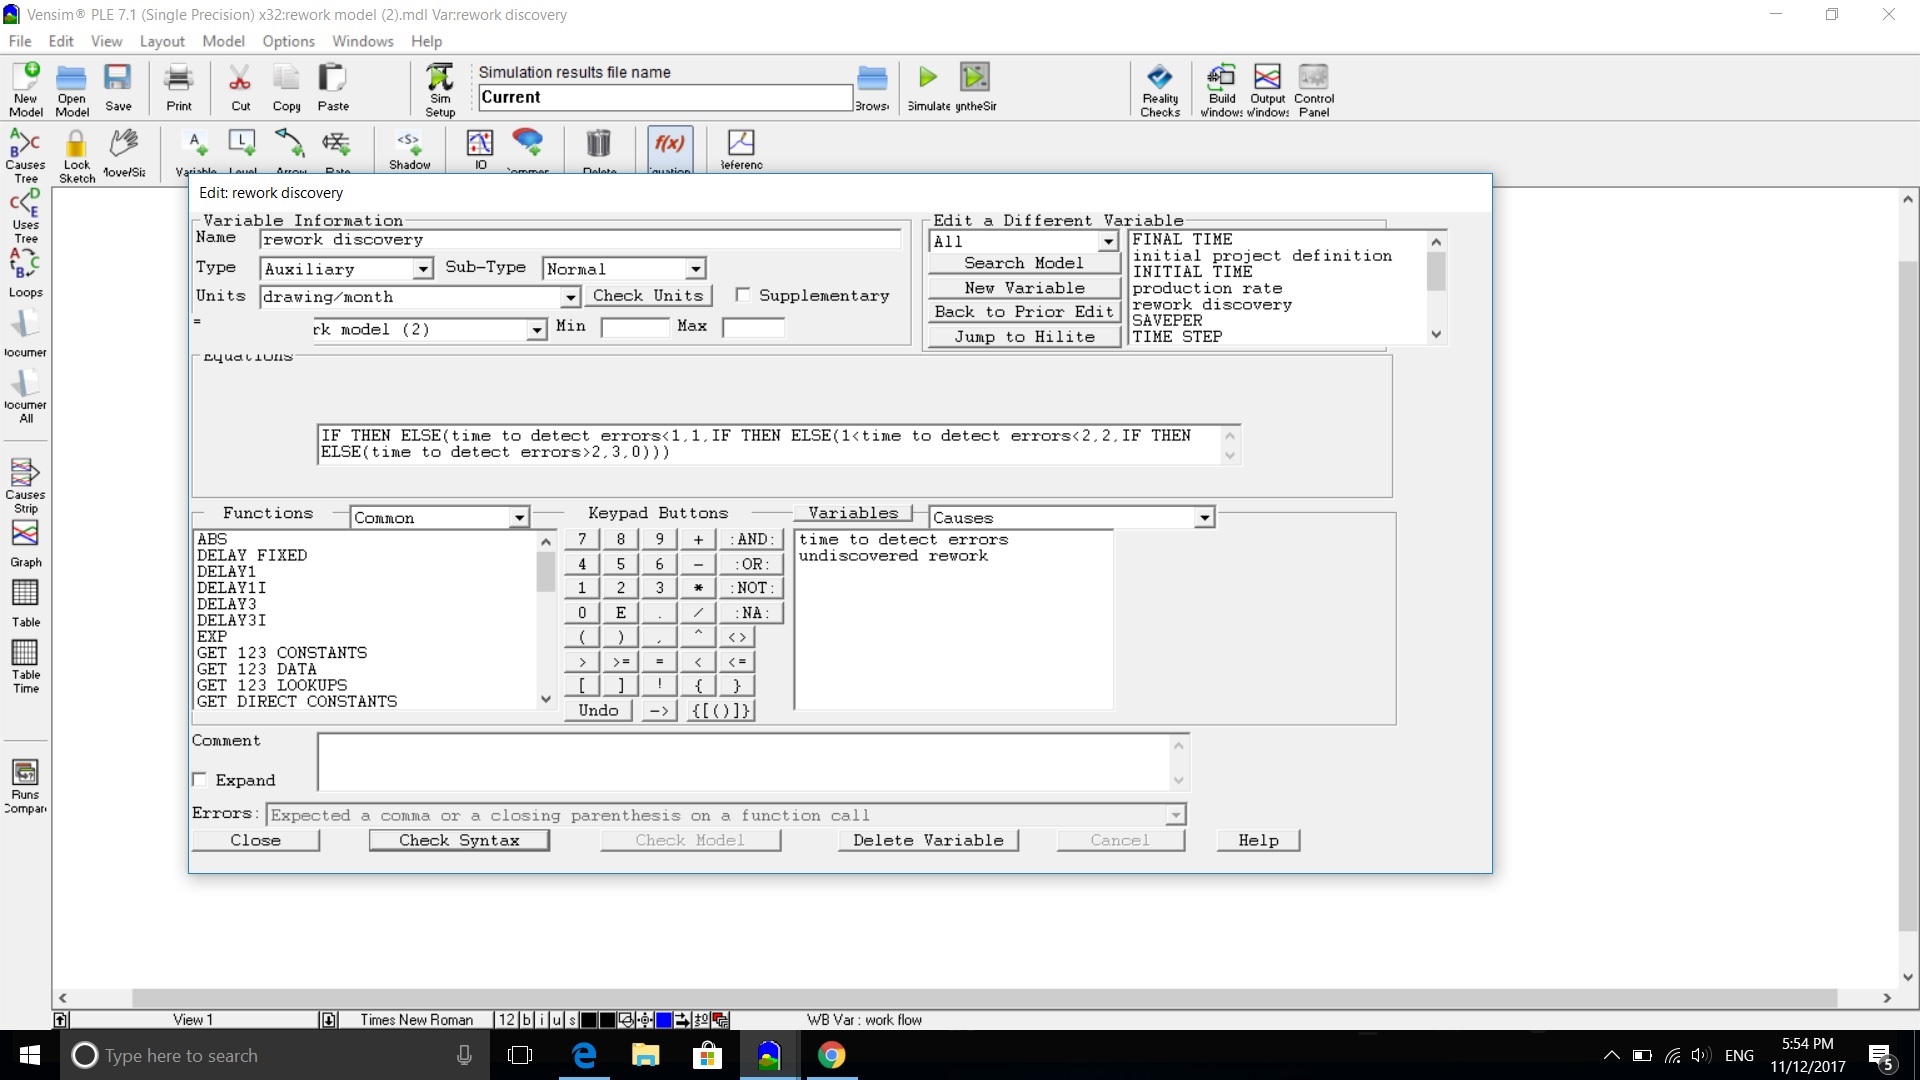Open the File menu
The height and width of the screenshot is (1080, 1920).
(20, 41)
